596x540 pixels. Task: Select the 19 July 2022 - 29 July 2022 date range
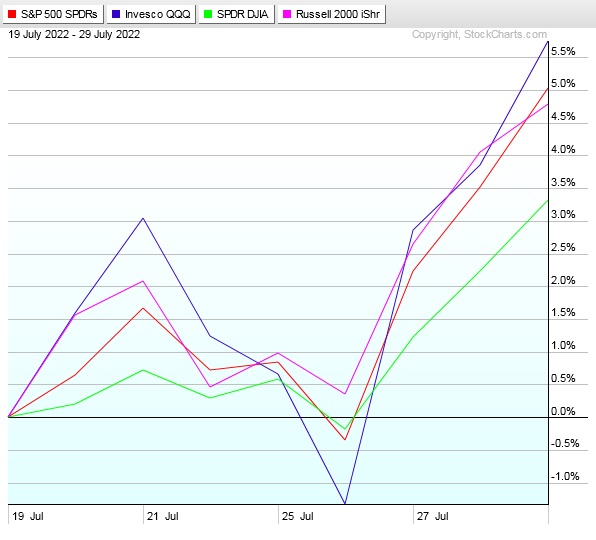[74, 35]
